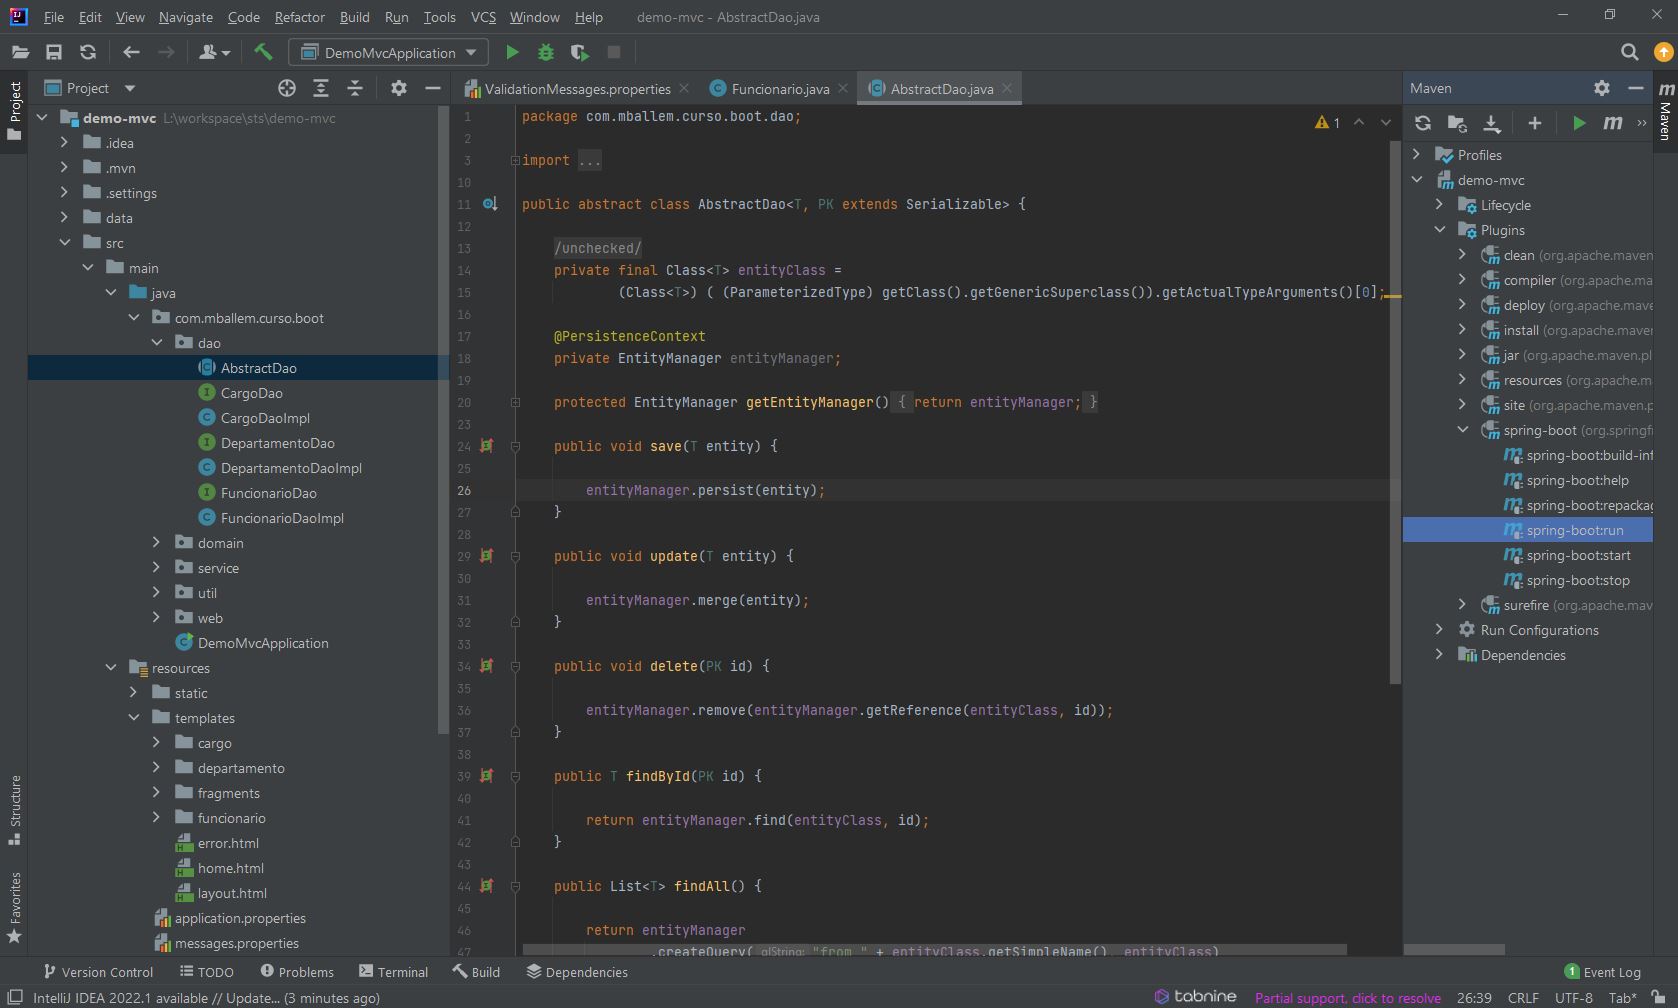
Task: Reload all Maven projects
Action: (1422, 123)
